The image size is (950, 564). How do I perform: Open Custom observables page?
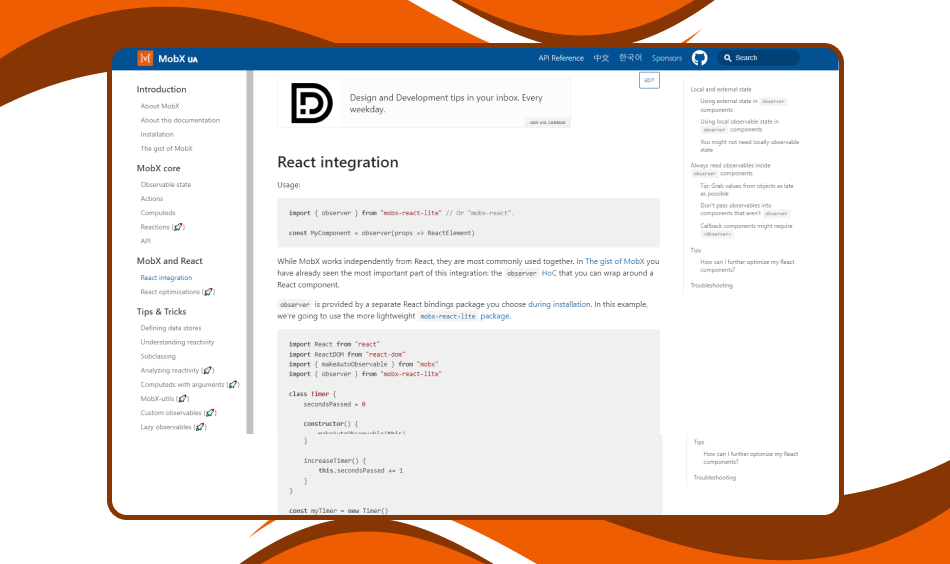pos(178,413)
